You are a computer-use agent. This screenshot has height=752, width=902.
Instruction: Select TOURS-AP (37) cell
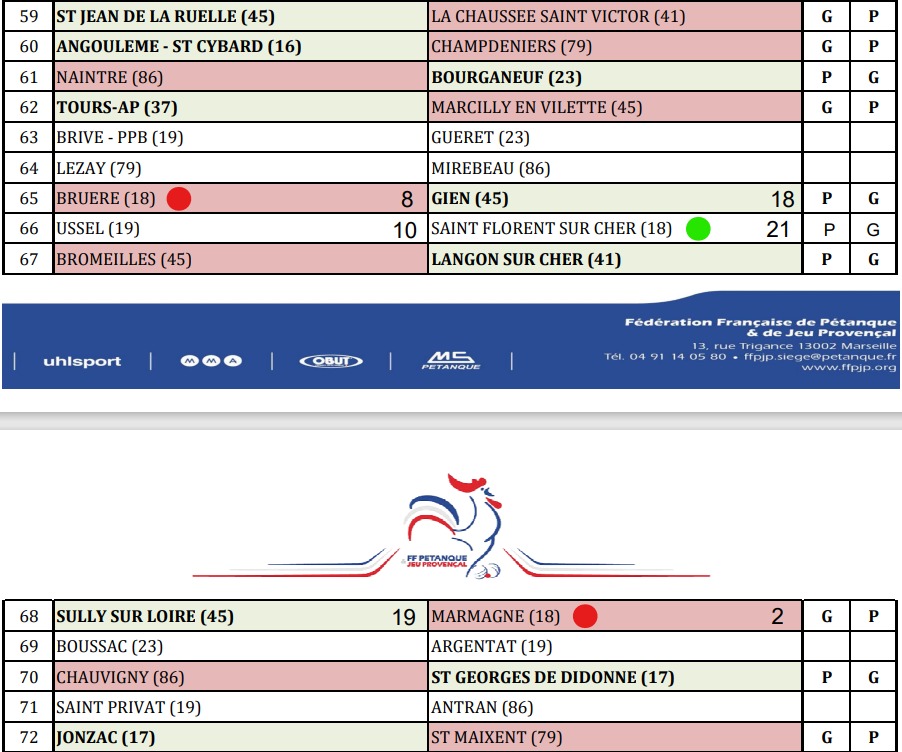(x=240, y=107)
